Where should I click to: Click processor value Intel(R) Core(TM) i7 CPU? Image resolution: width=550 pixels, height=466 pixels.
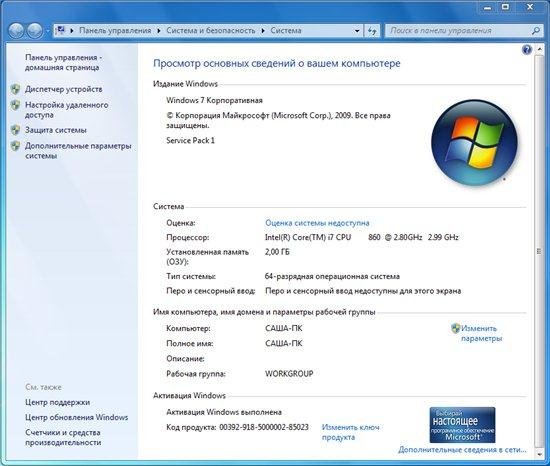308,237
